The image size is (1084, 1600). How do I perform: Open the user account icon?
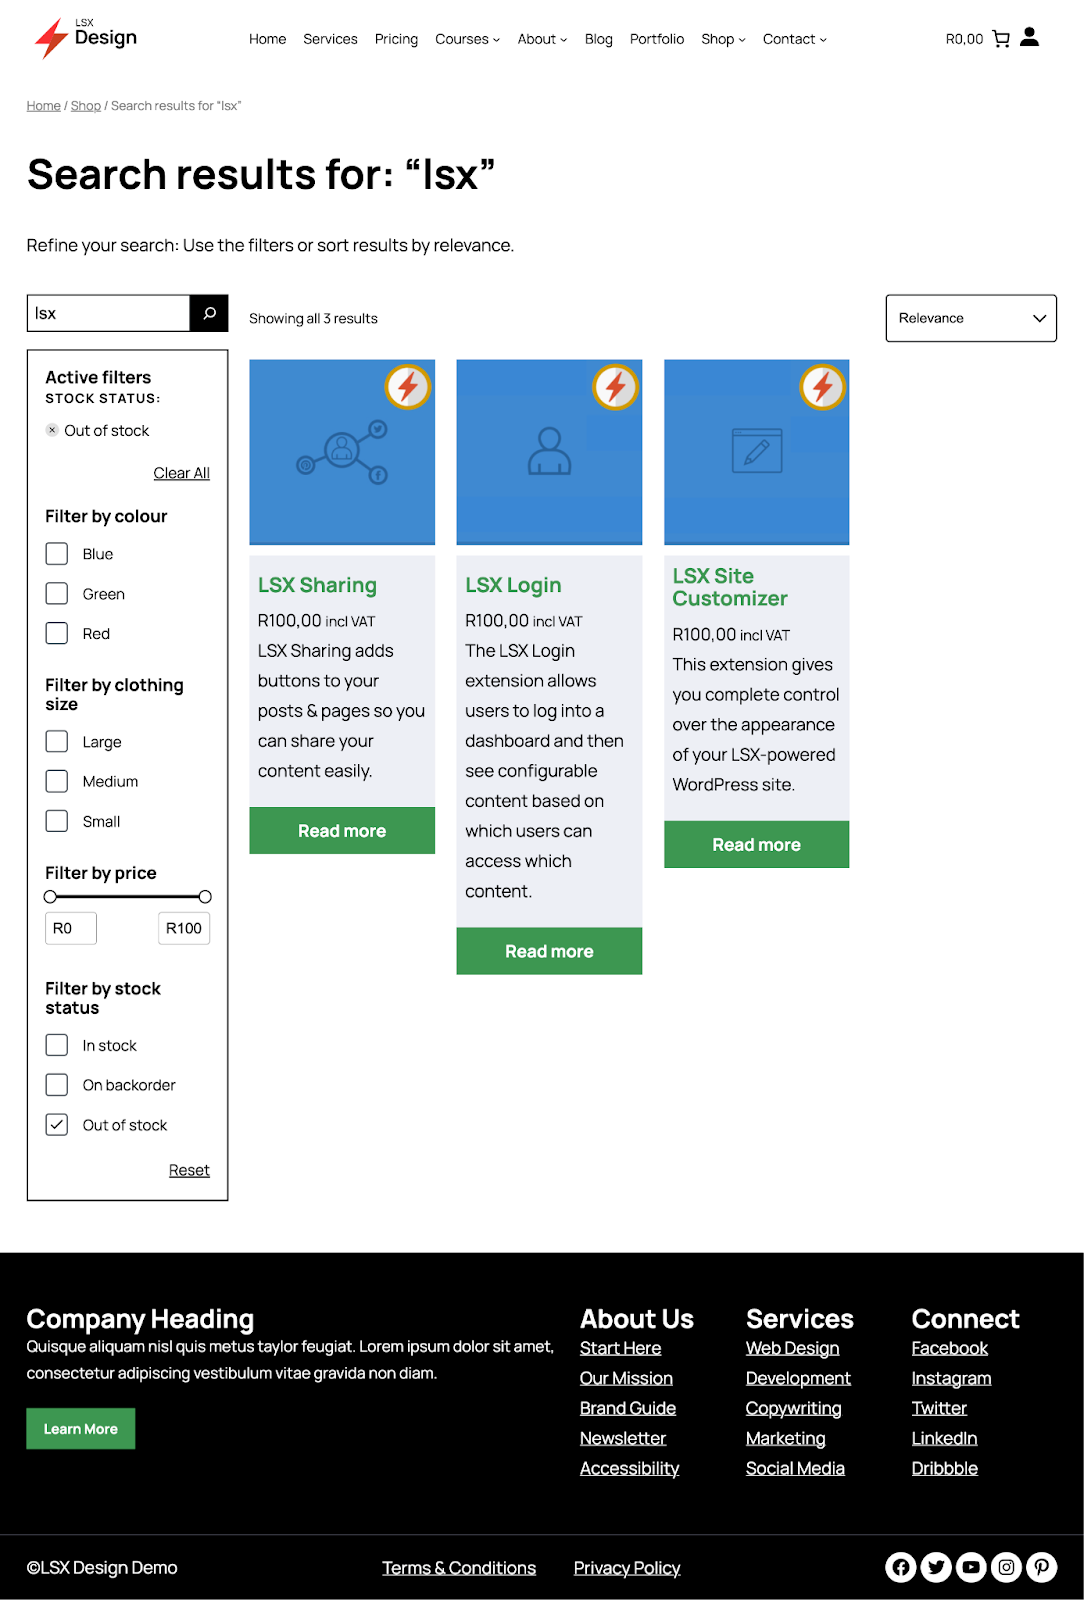1030,38
